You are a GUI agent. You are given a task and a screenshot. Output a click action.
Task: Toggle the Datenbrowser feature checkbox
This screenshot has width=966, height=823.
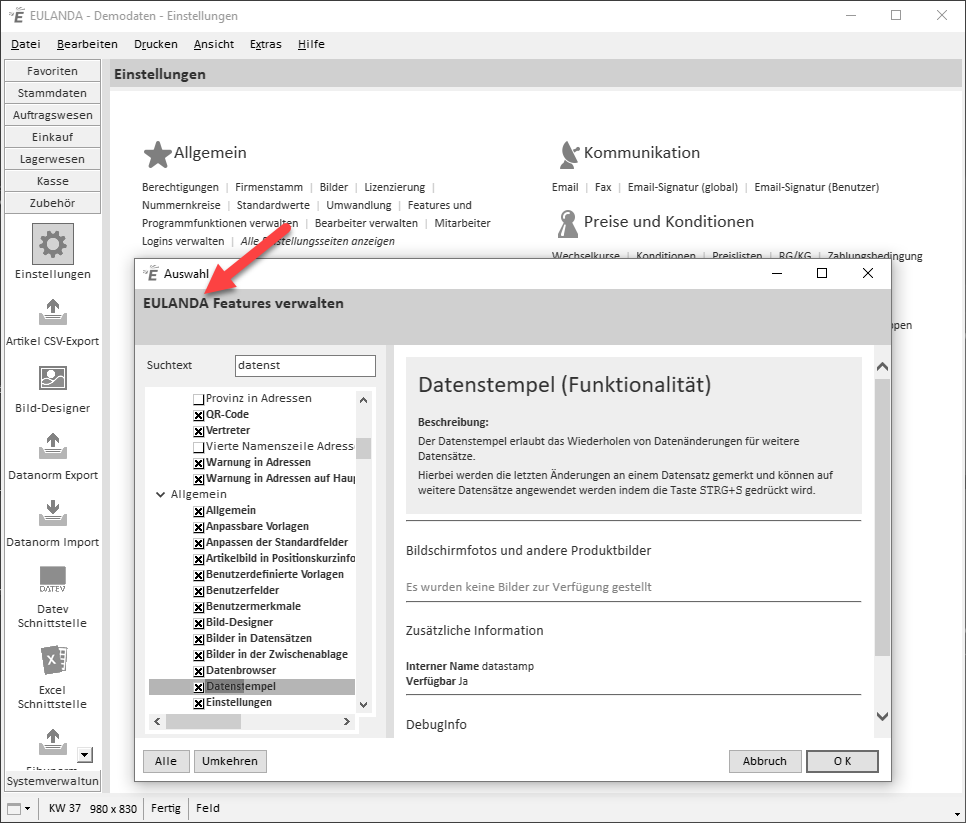point(198,671)
